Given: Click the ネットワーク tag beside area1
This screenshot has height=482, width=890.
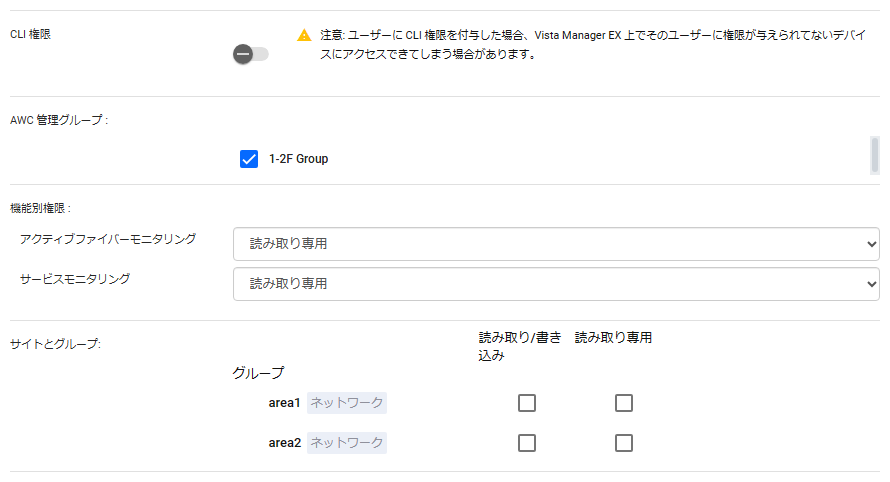Looking at the screenshot, I should point(347,403).
